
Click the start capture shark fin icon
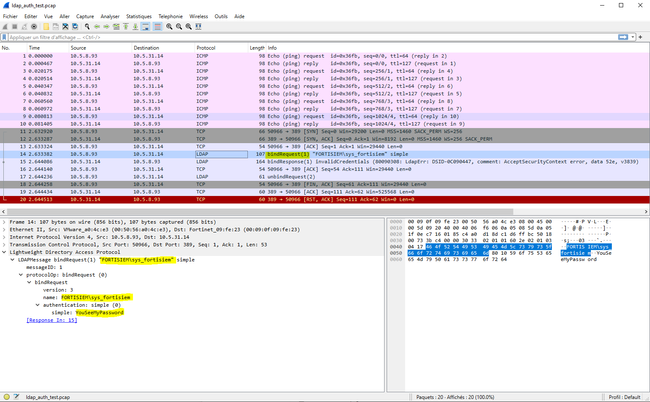click(x=6, y=27)
